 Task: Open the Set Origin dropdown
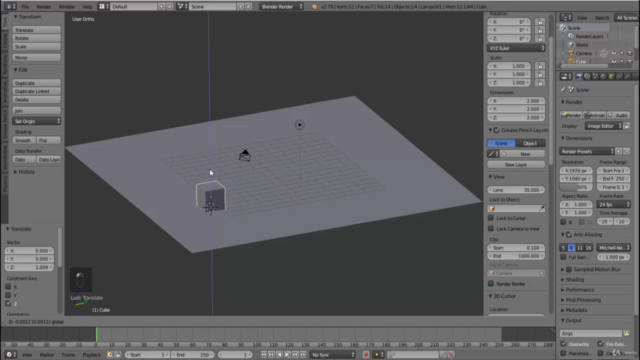tap(37, 121)
